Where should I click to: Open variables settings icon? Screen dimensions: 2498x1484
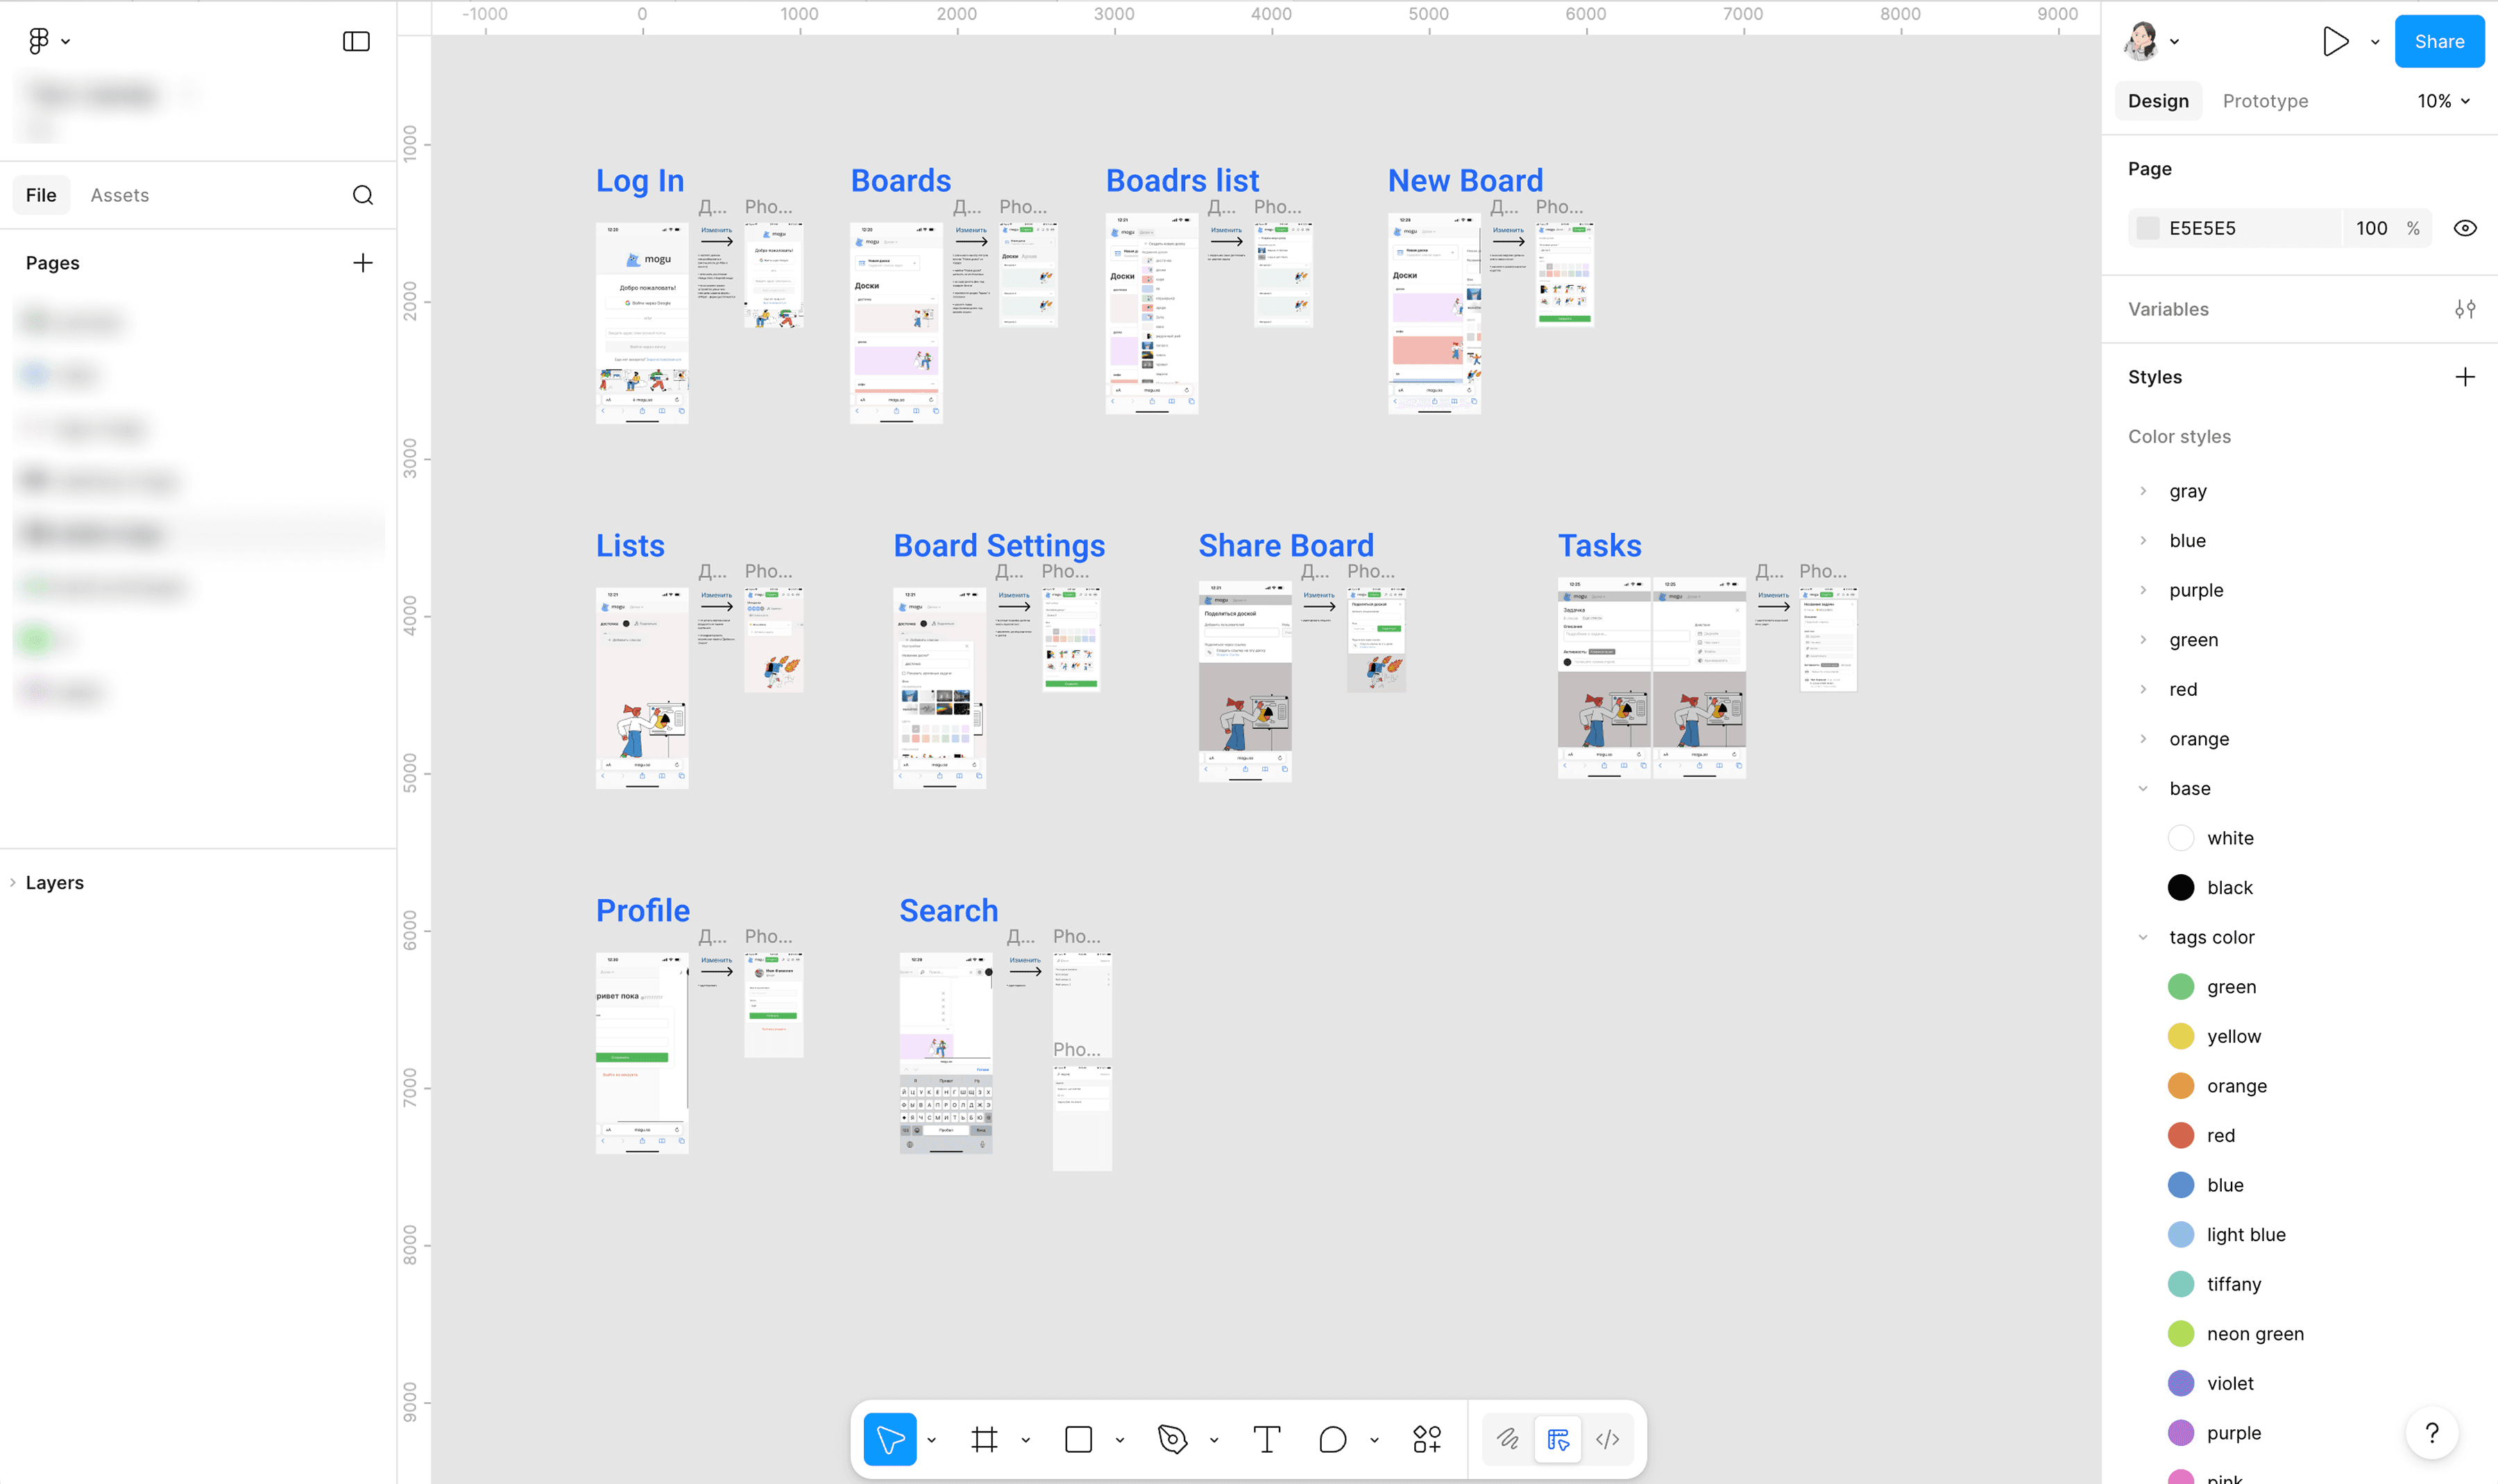[2465, 309]
